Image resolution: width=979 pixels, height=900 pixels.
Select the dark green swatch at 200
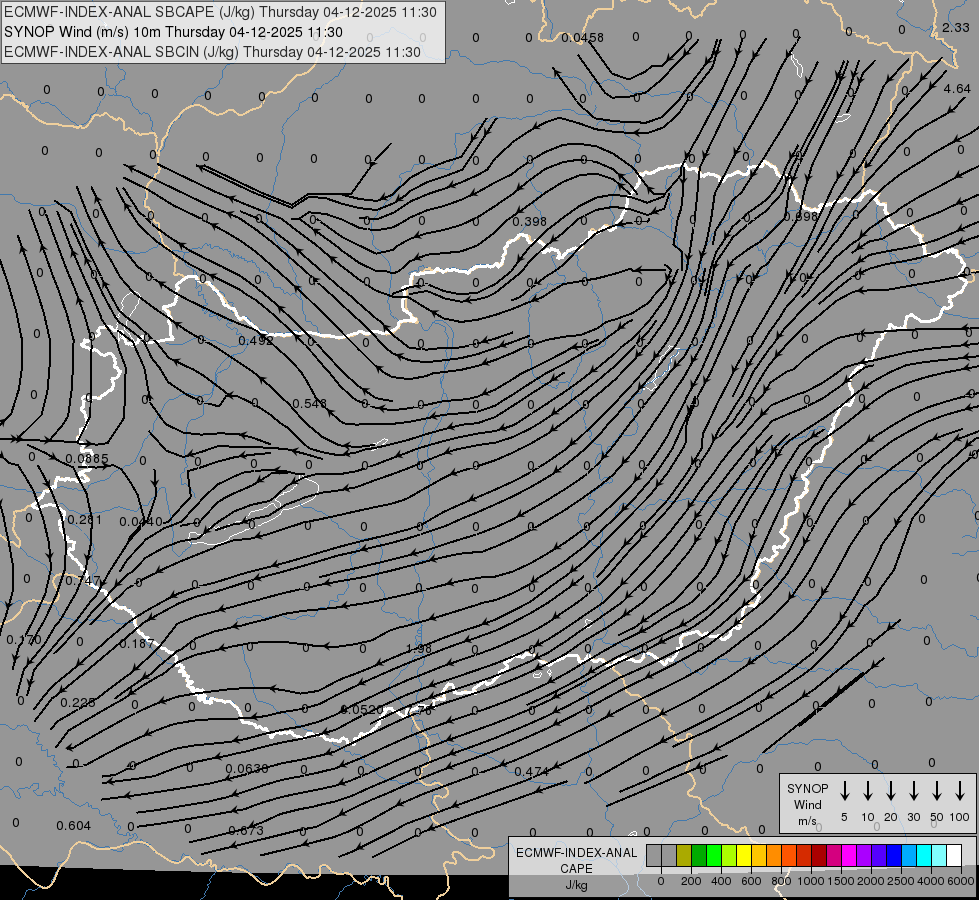699,855
